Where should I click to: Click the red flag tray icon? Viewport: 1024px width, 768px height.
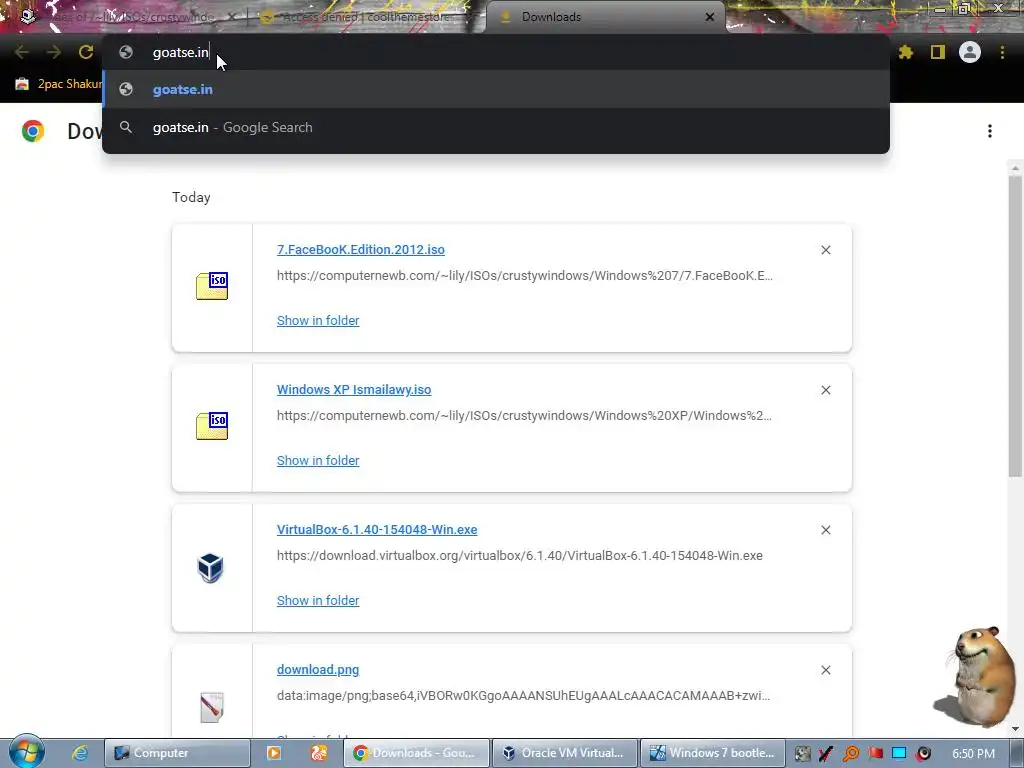875,753
